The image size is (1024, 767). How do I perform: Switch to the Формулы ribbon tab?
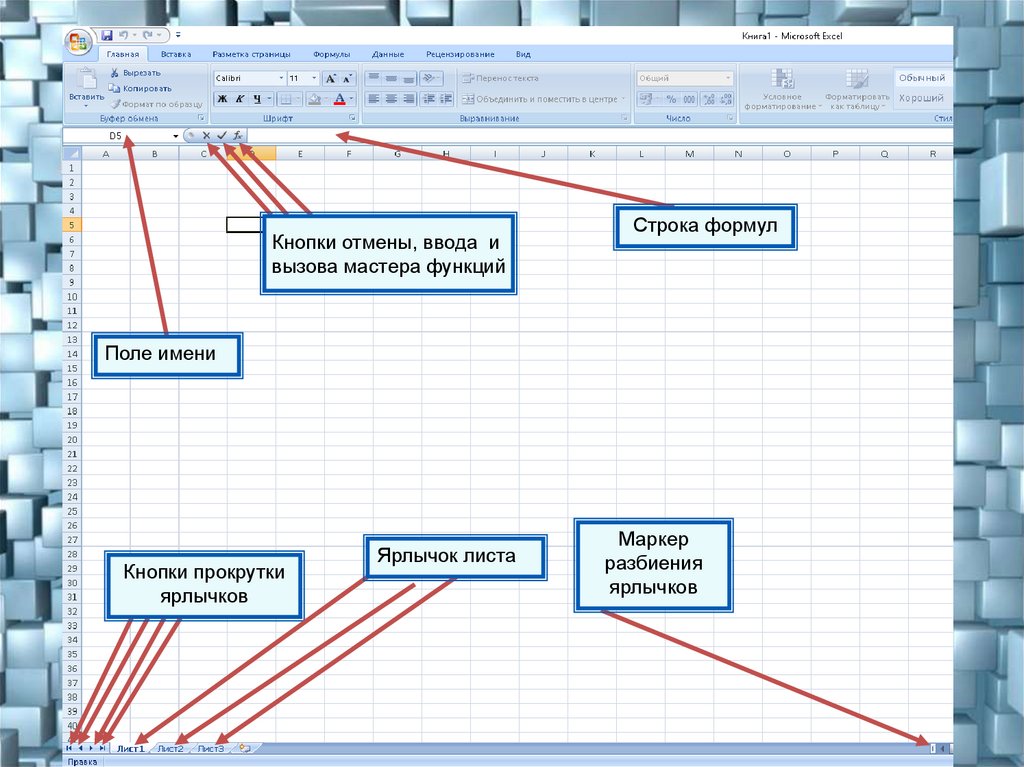click(332, 54)
